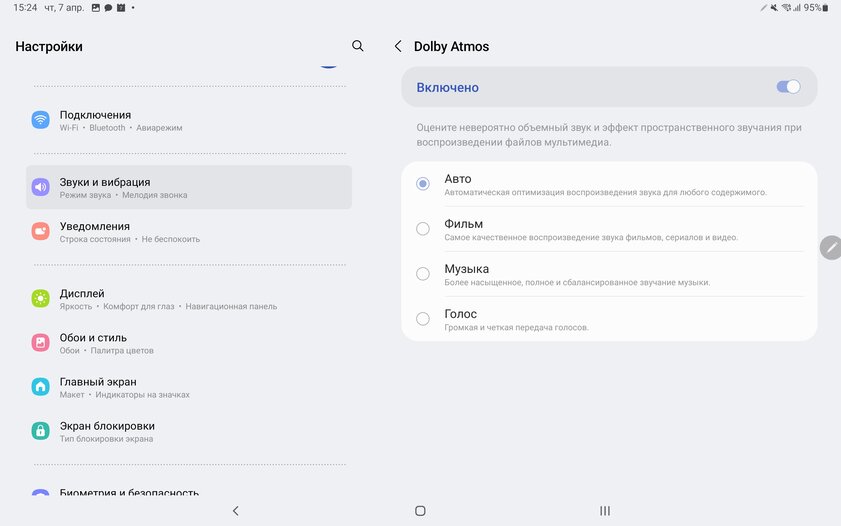
Task: Open Уведомления settings category
Action: pos(189,232)
